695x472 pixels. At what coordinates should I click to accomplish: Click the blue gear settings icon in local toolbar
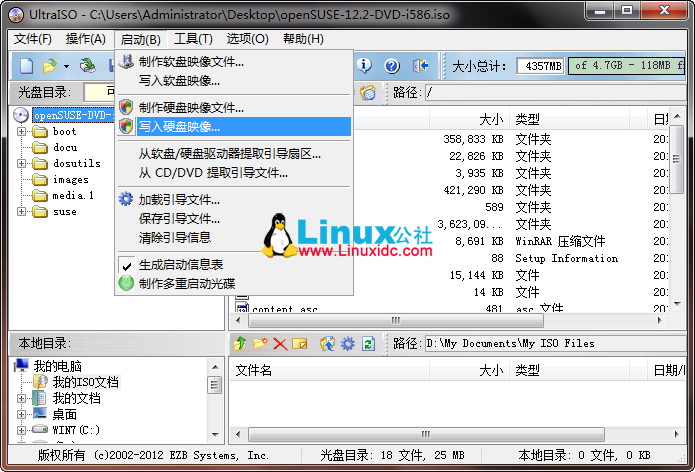[348, 343]
